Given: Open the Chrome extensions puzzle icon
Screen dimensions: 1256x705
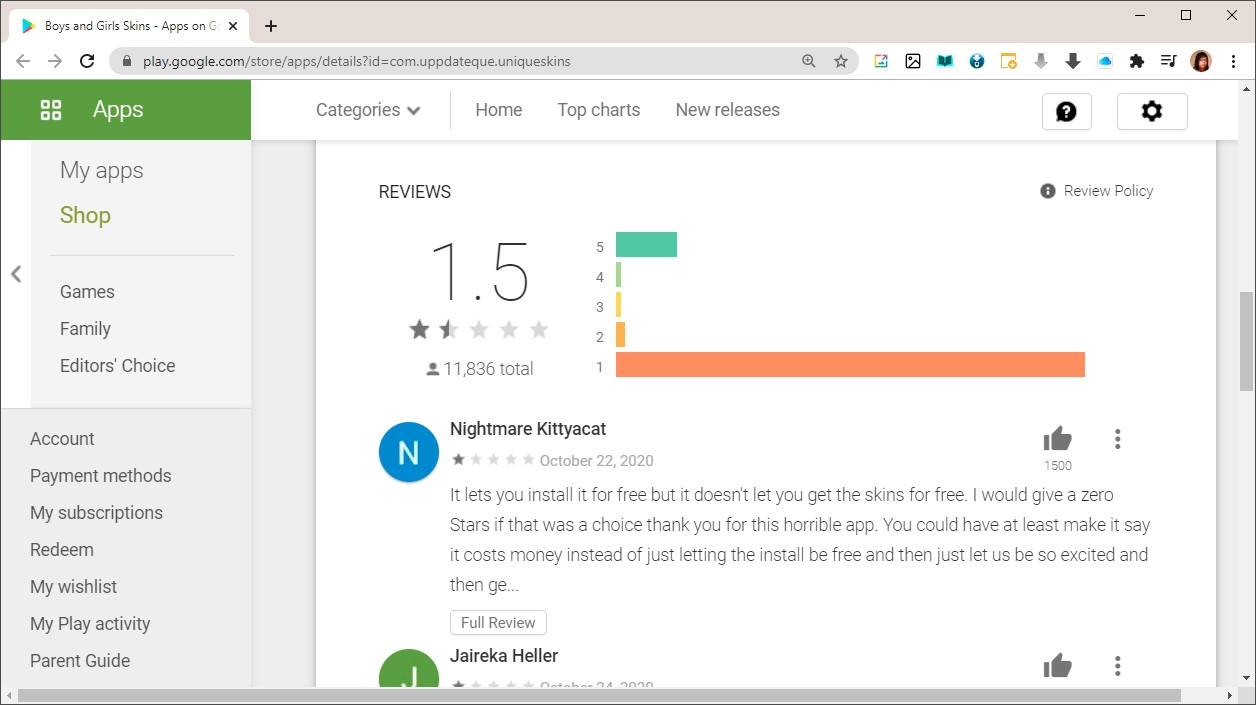Looking at the screenshot, I should point(1137,61).
